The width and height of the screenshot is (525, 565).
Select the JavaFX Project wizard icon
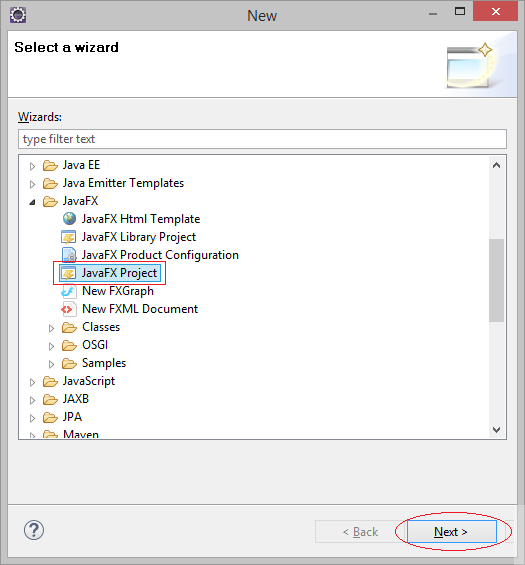click(x=68, y=273)
